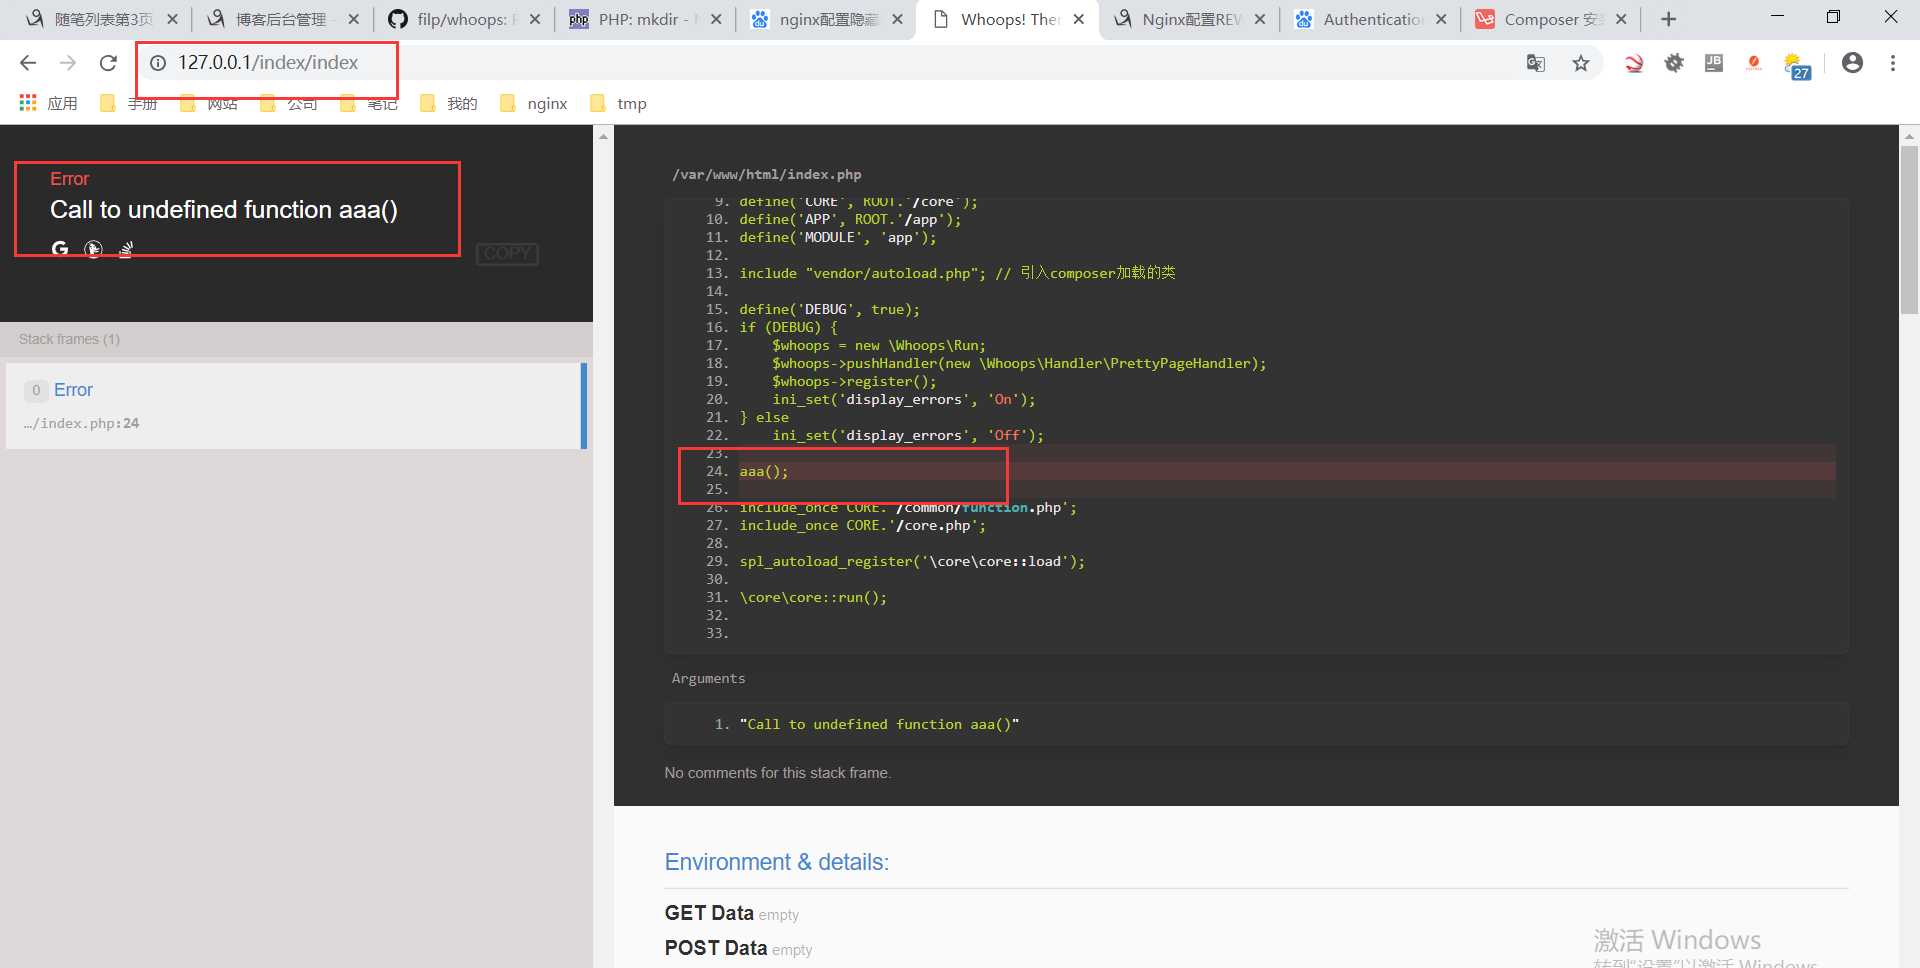Viewport: 1920px width, 968px height.
Task: Search the error on DuckDuckGo
Action: coord(93,249)
